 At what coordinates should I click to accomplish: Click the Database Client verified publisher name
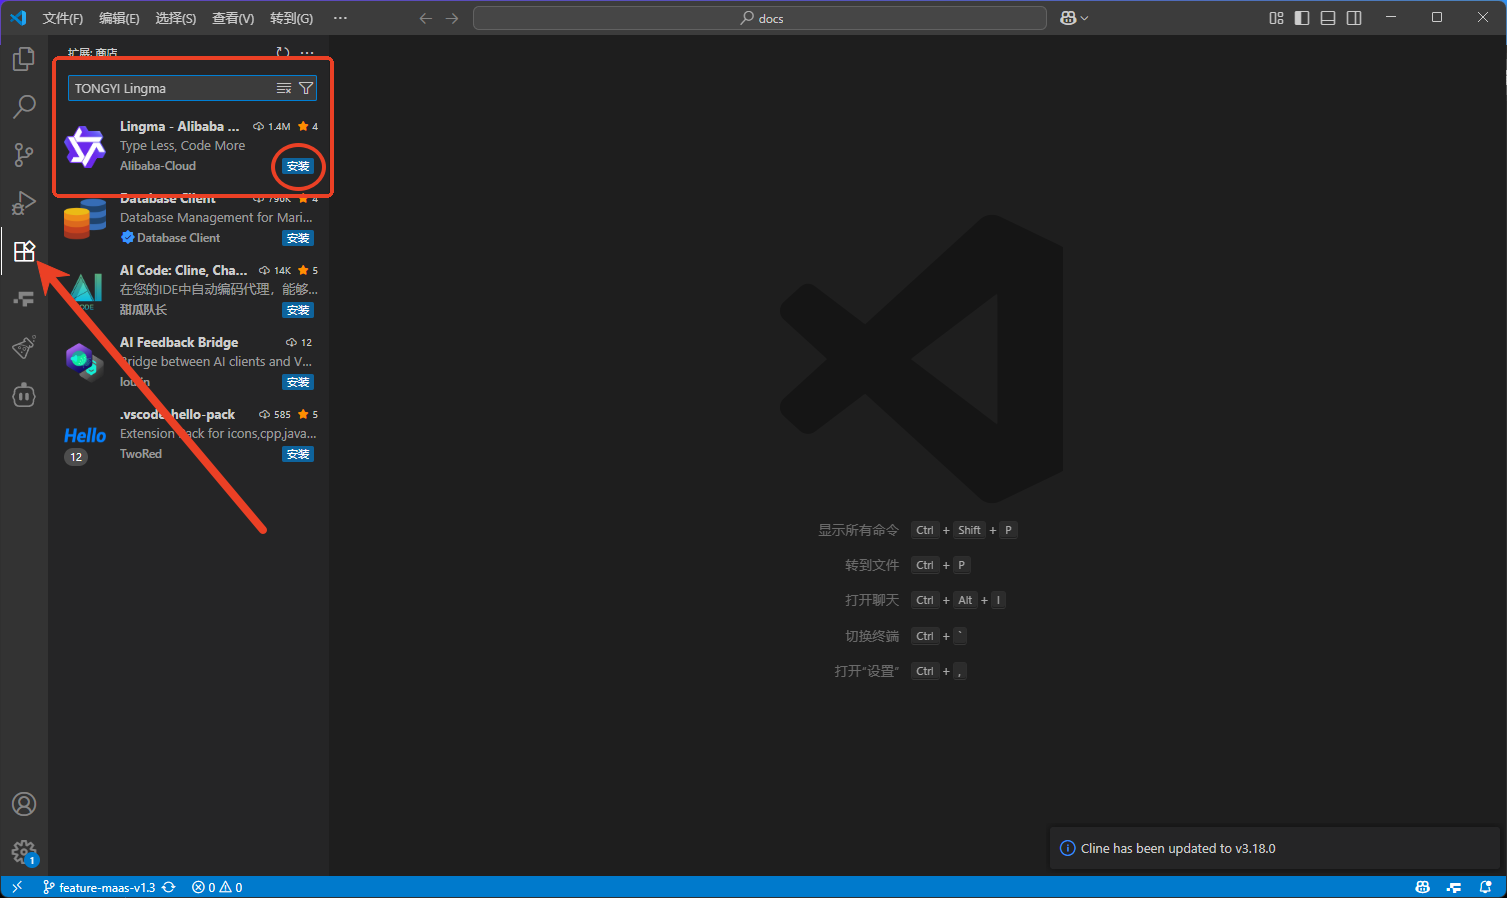178,238
